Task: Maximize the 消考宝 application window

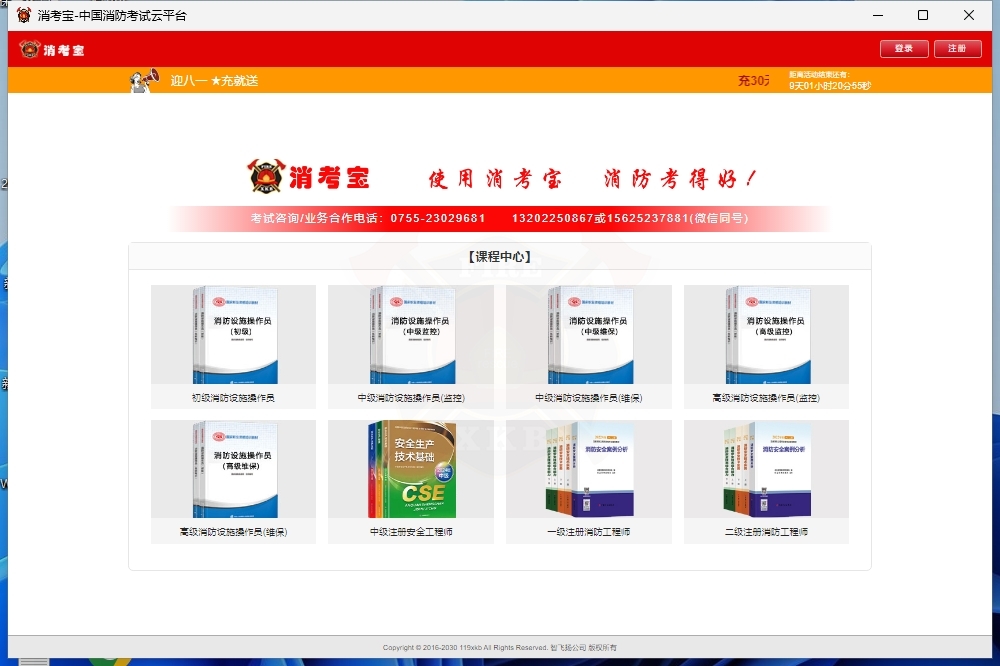Action: [x=922, y=15]
